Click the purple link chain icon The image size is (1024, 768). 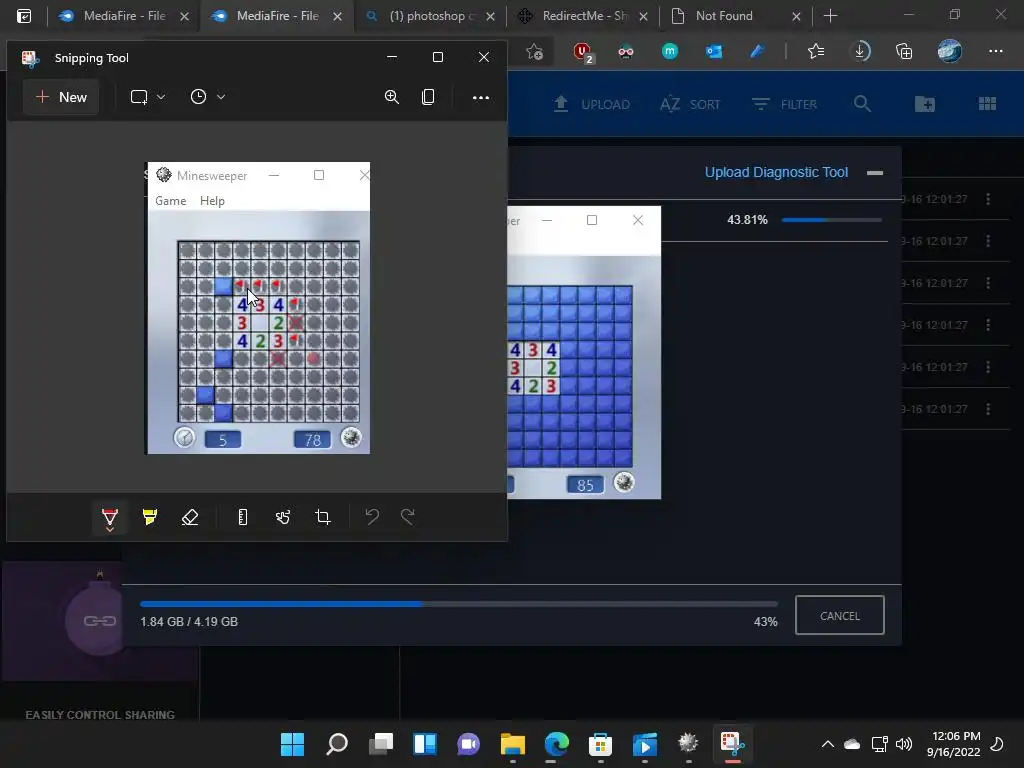point(99,620)
